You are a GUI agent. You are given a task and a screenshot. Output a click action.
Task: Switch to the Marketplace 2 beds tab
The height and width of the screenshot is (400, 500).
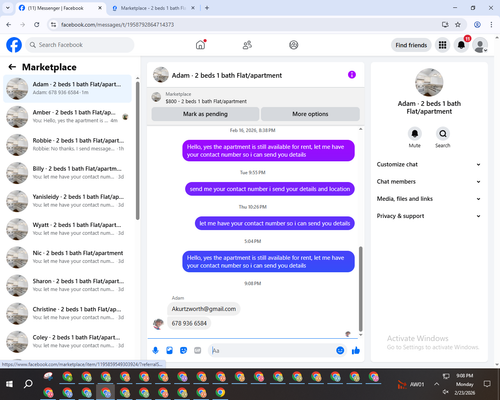pyautogui.click(x=153, y=8)
